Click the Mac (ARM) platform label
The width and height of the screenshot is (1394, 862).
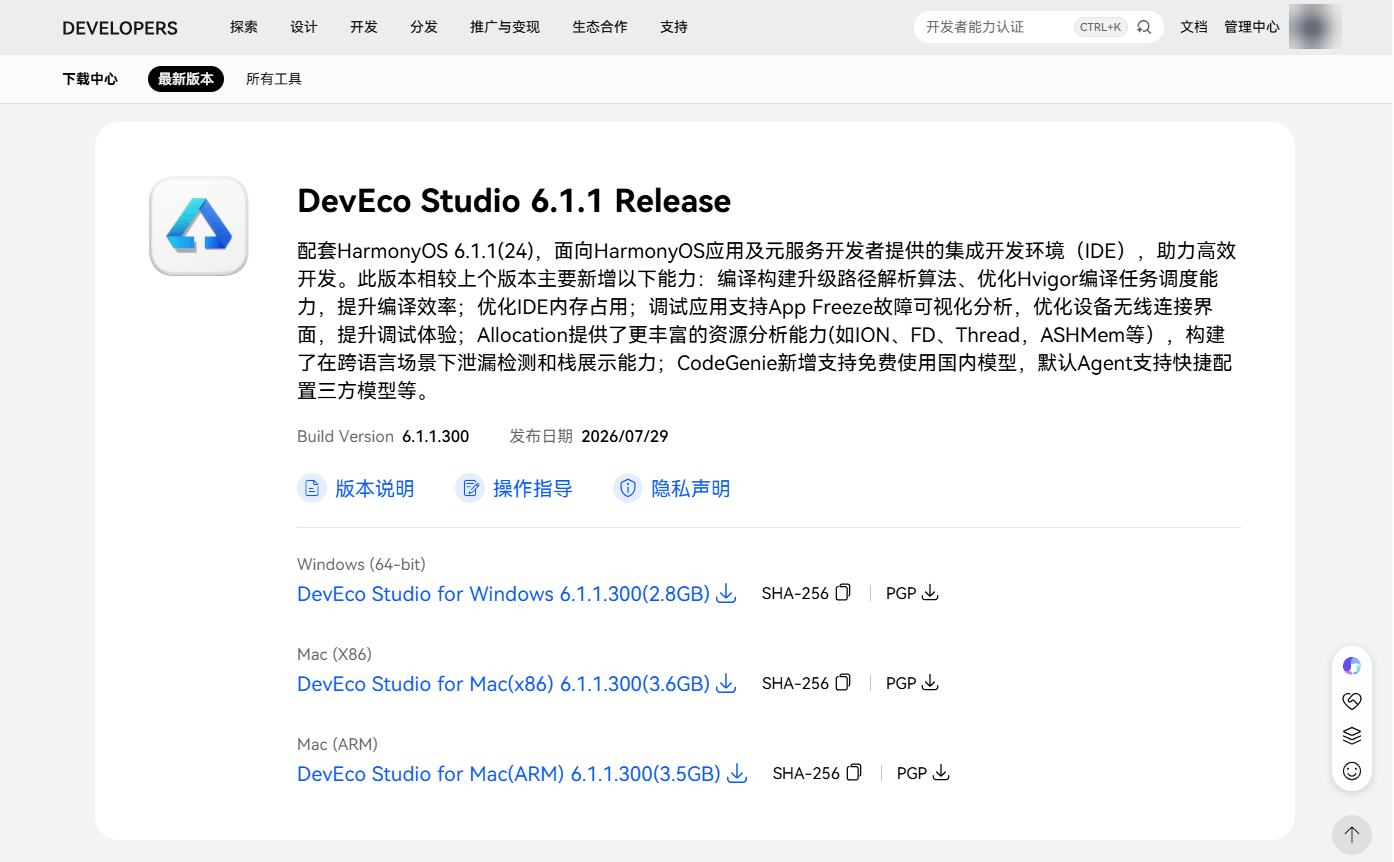337,744
